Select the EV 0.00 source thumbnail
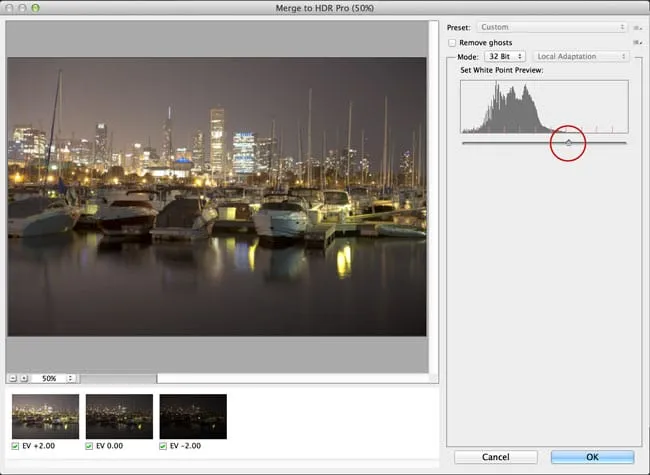The height and width of the screenshot is (475, 650). (119, 416)
